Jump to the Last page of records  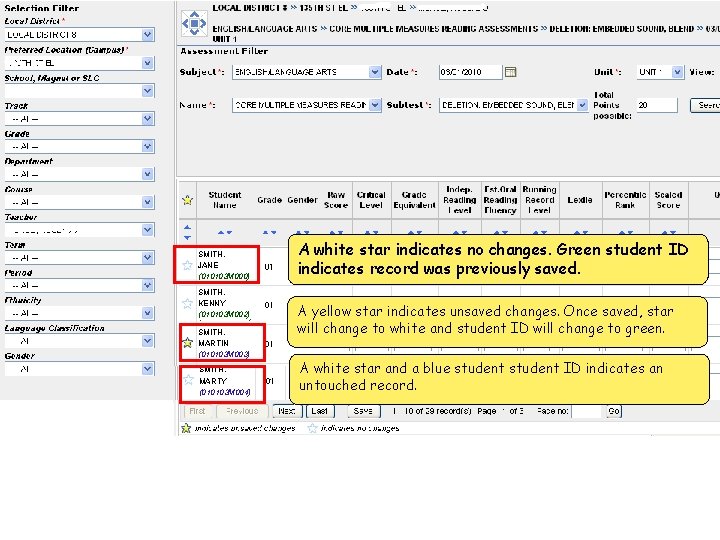coord(320,411)
